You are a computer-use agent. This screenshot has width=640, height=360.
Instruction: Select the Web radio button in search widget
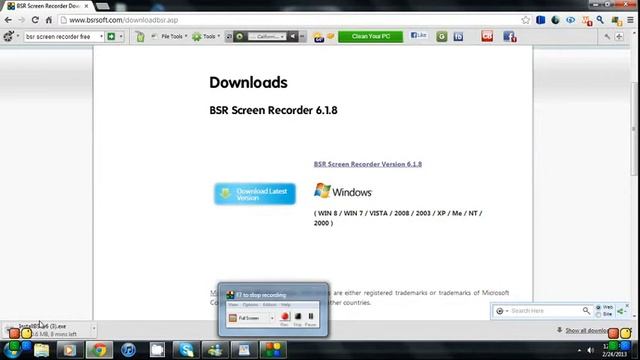(598, 307)
